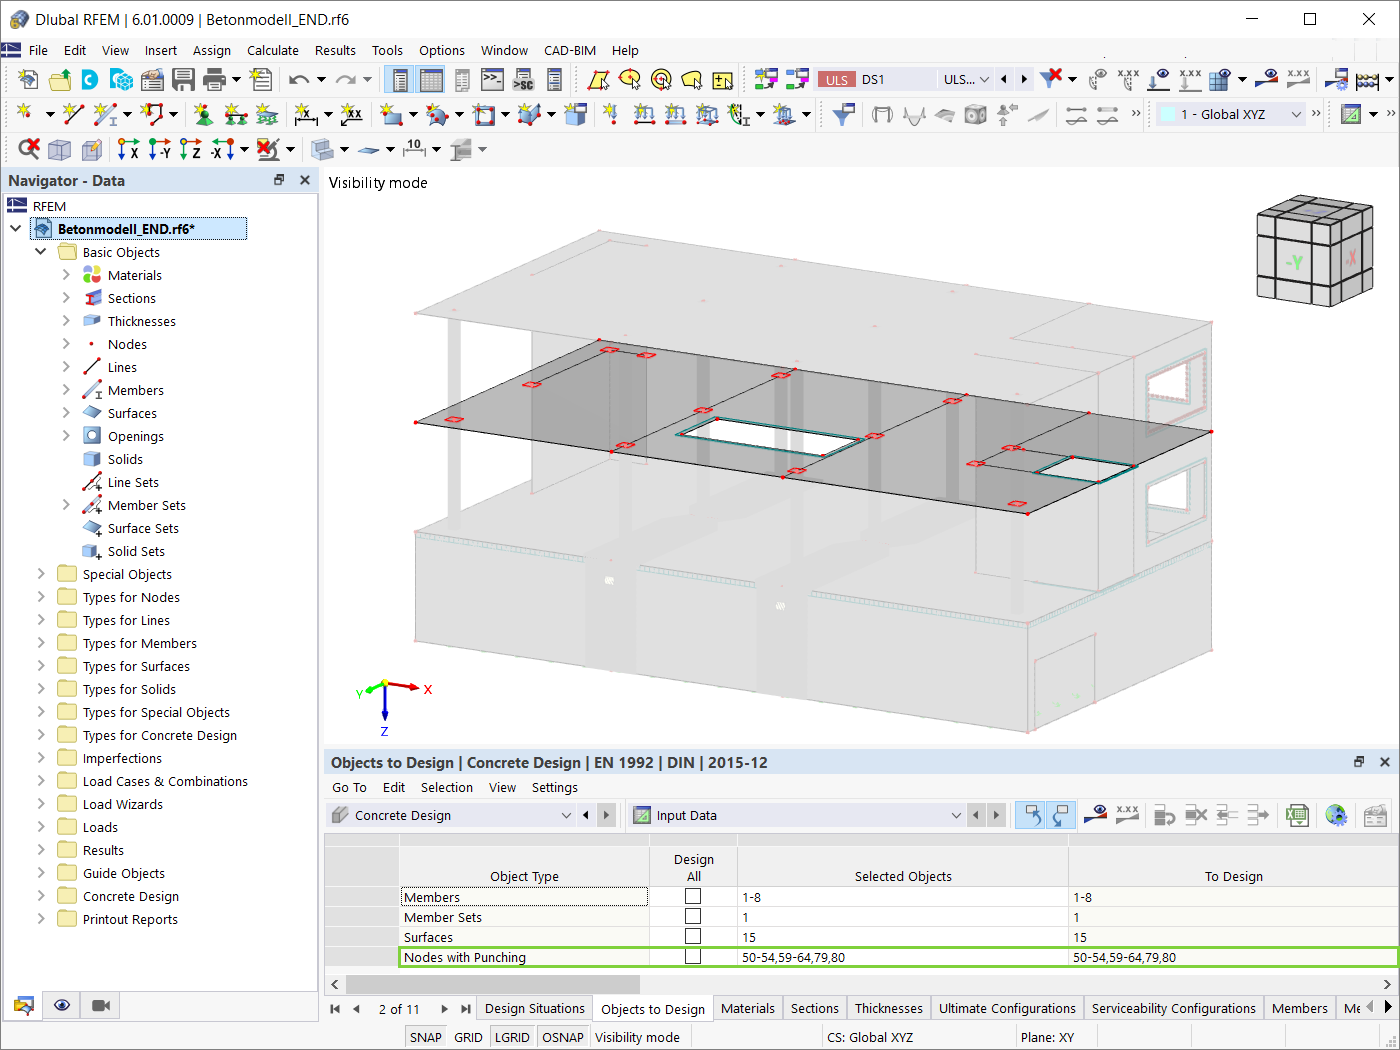Image resolution: width=1400 pixels, height=1050 pixels.
Task: Check Design All for Surfaces row
Action: 693,936
